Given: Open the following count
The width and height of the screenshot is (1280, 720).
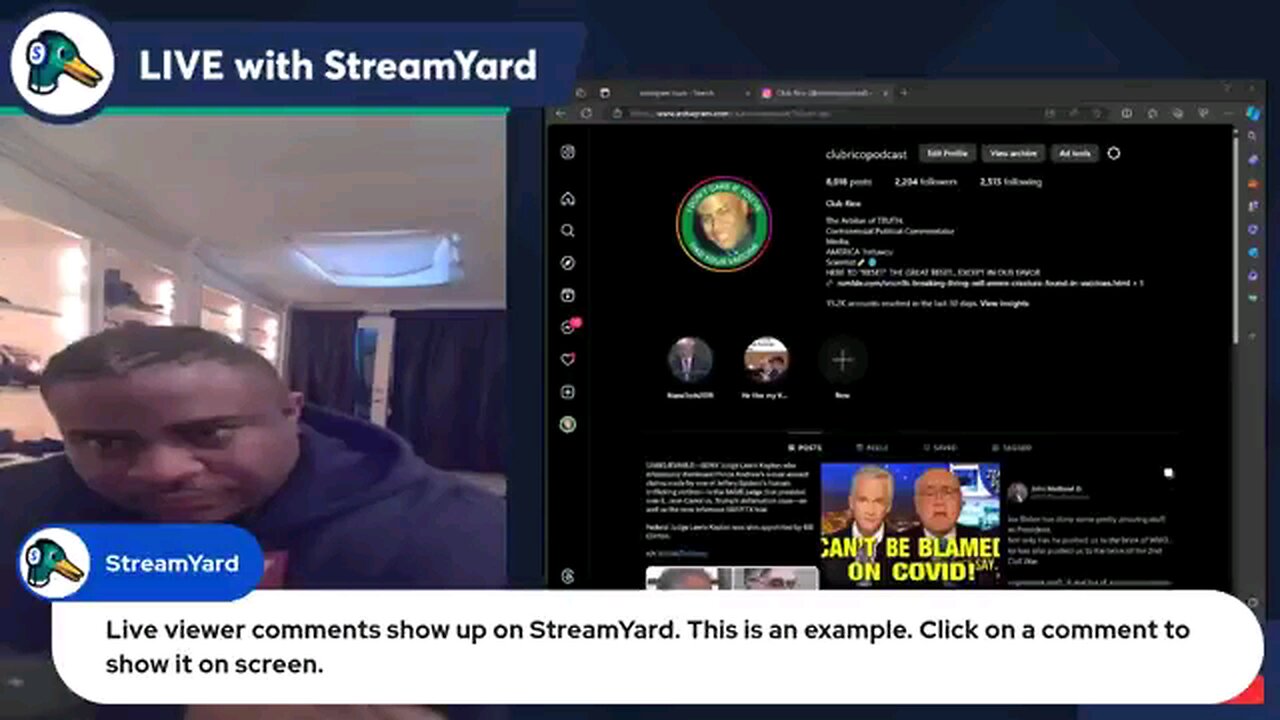Looking at the screenshot, I should click(1011, 182).
